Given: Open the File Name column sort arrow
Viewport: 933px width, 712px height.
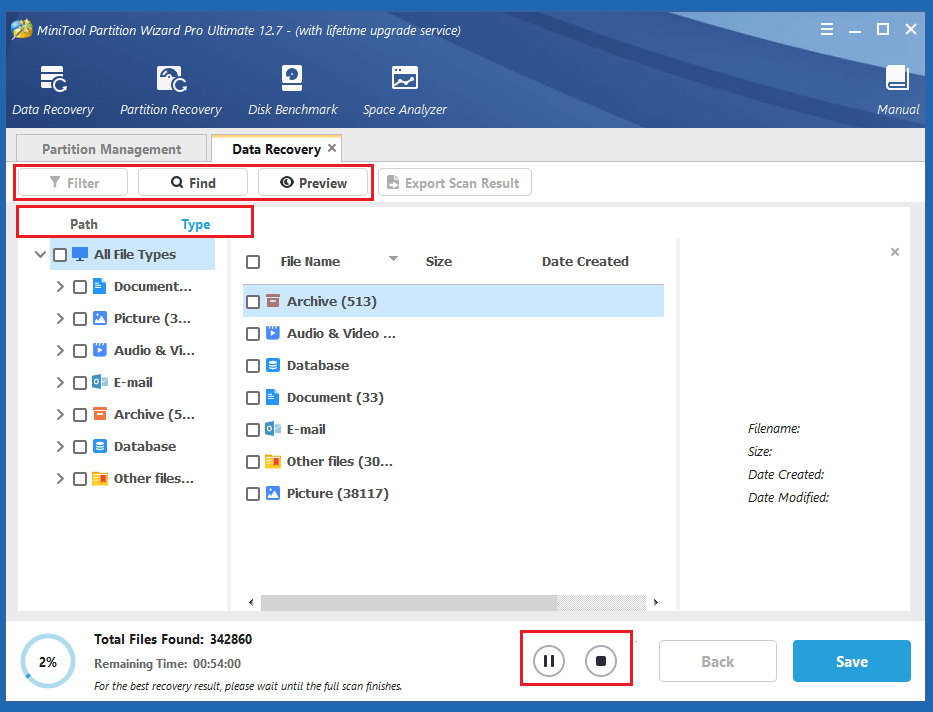Looking at the screenshot, I should pyautogui.click(x=393, y=259).
